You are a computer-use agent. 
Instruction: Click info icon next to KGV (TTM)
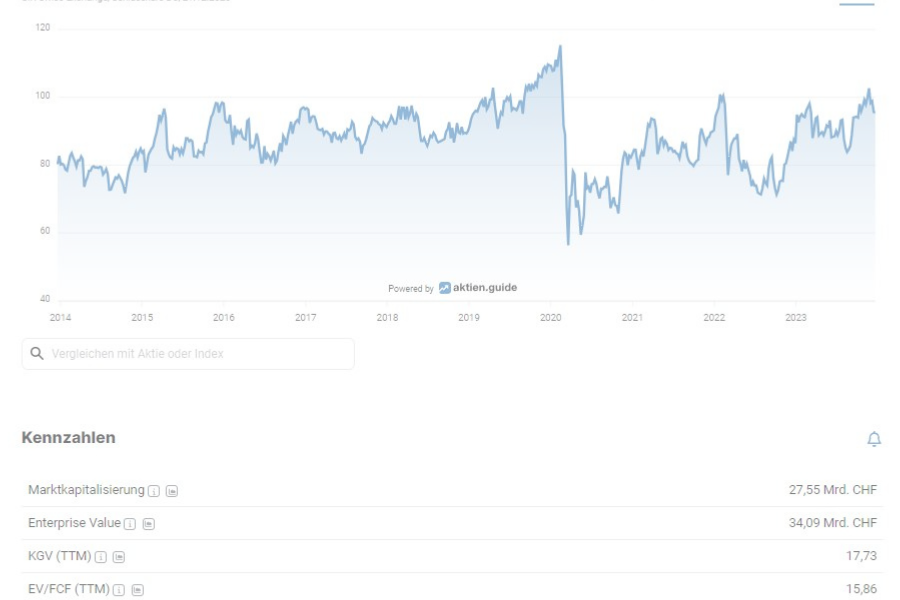(x=100, y=557)
